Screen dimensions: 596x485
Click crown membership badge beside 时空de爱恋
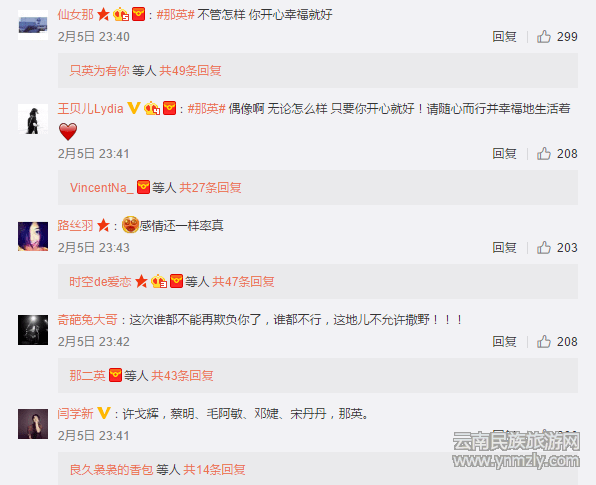click(159, 281)
